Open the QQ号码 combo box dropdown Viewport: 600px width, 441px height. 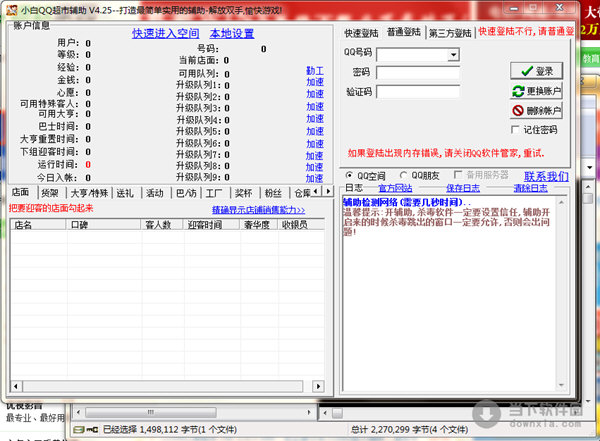coord(453,55)
